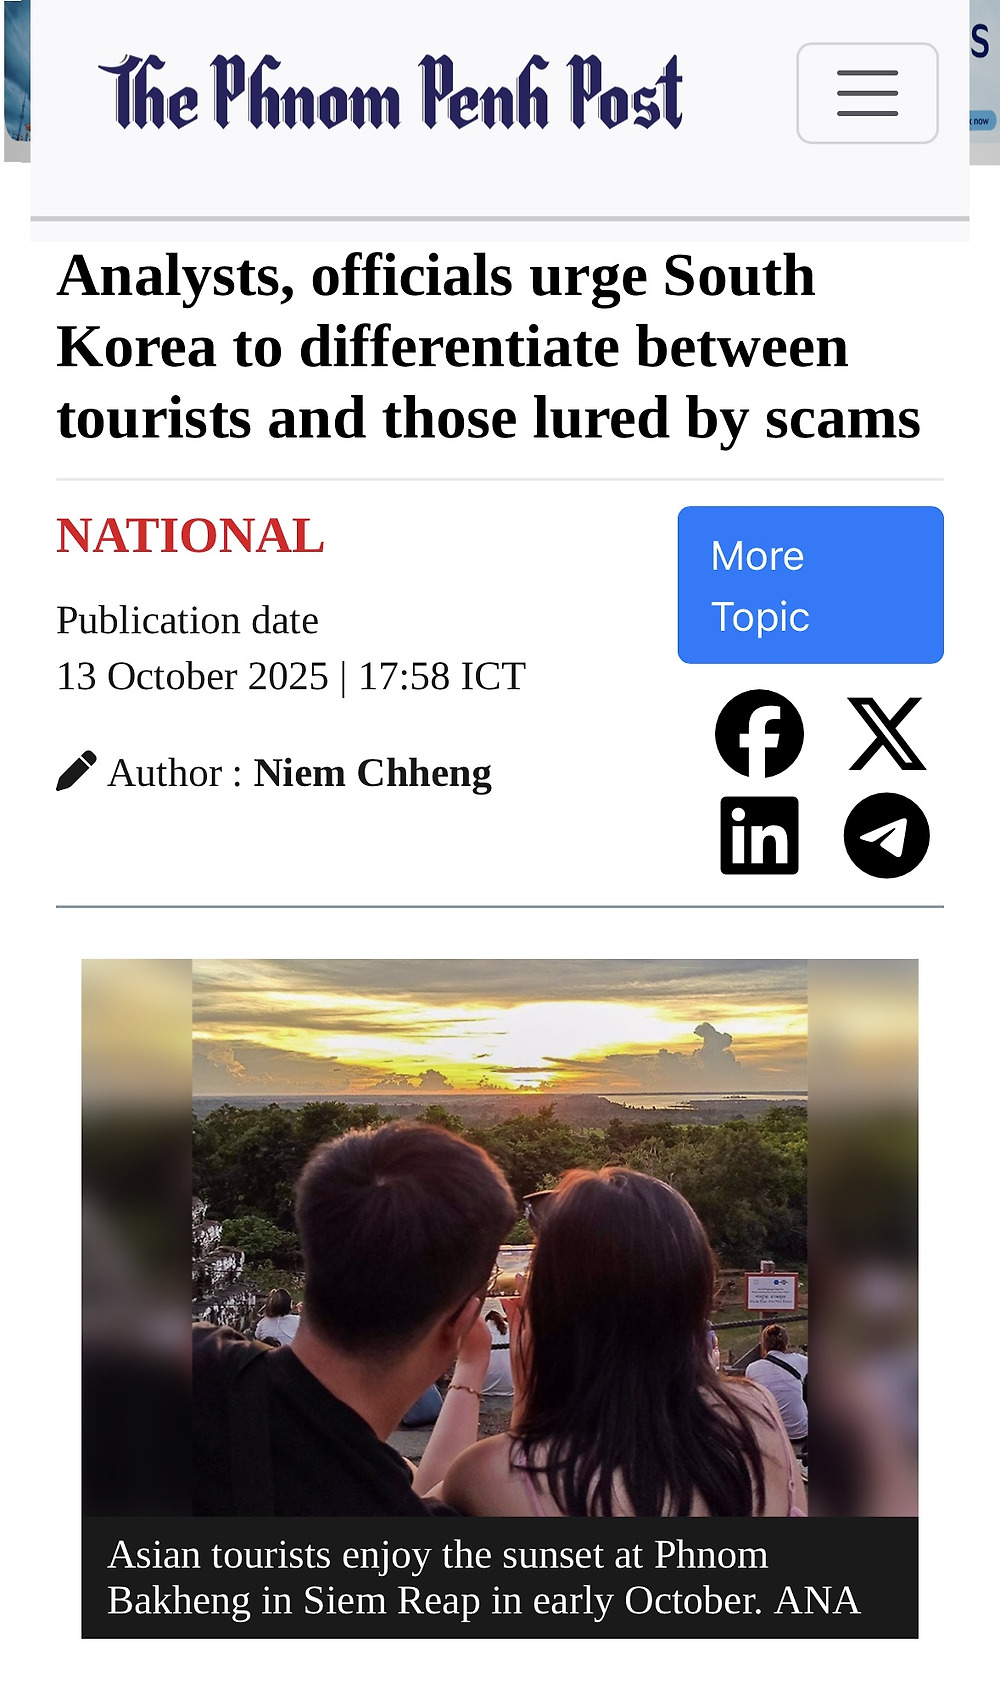The width and height of the screenshot is (1000, 1699).
Task: Share article on Facebook
Action: point(759,733)
